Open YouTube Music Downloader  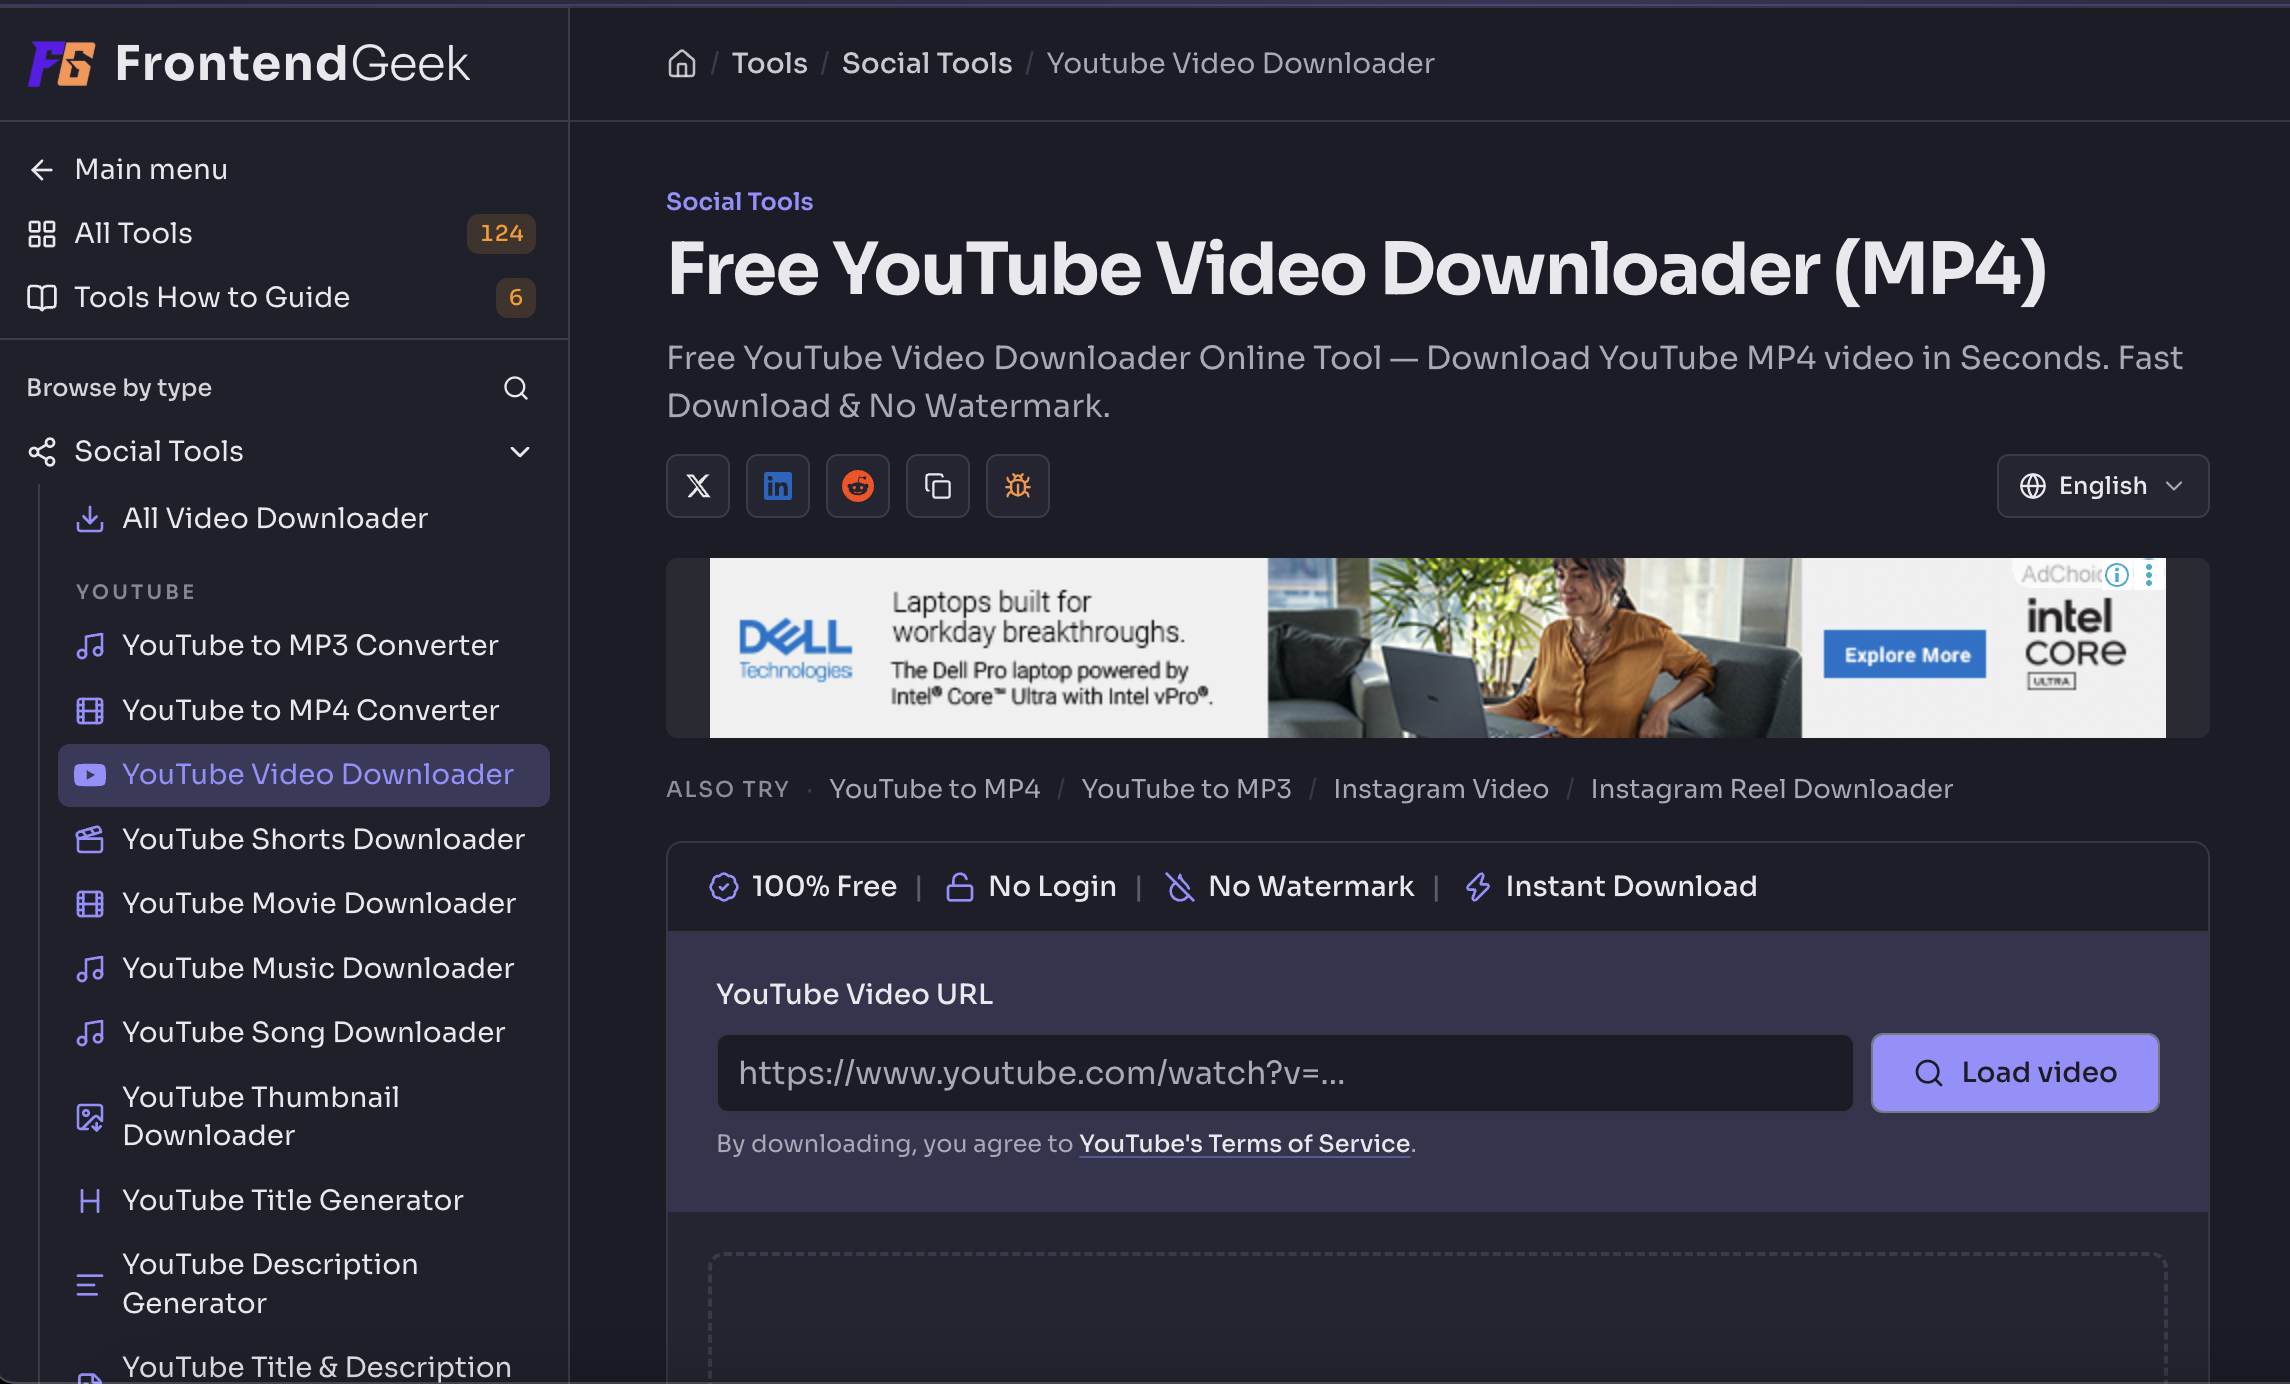pos(318,968)
